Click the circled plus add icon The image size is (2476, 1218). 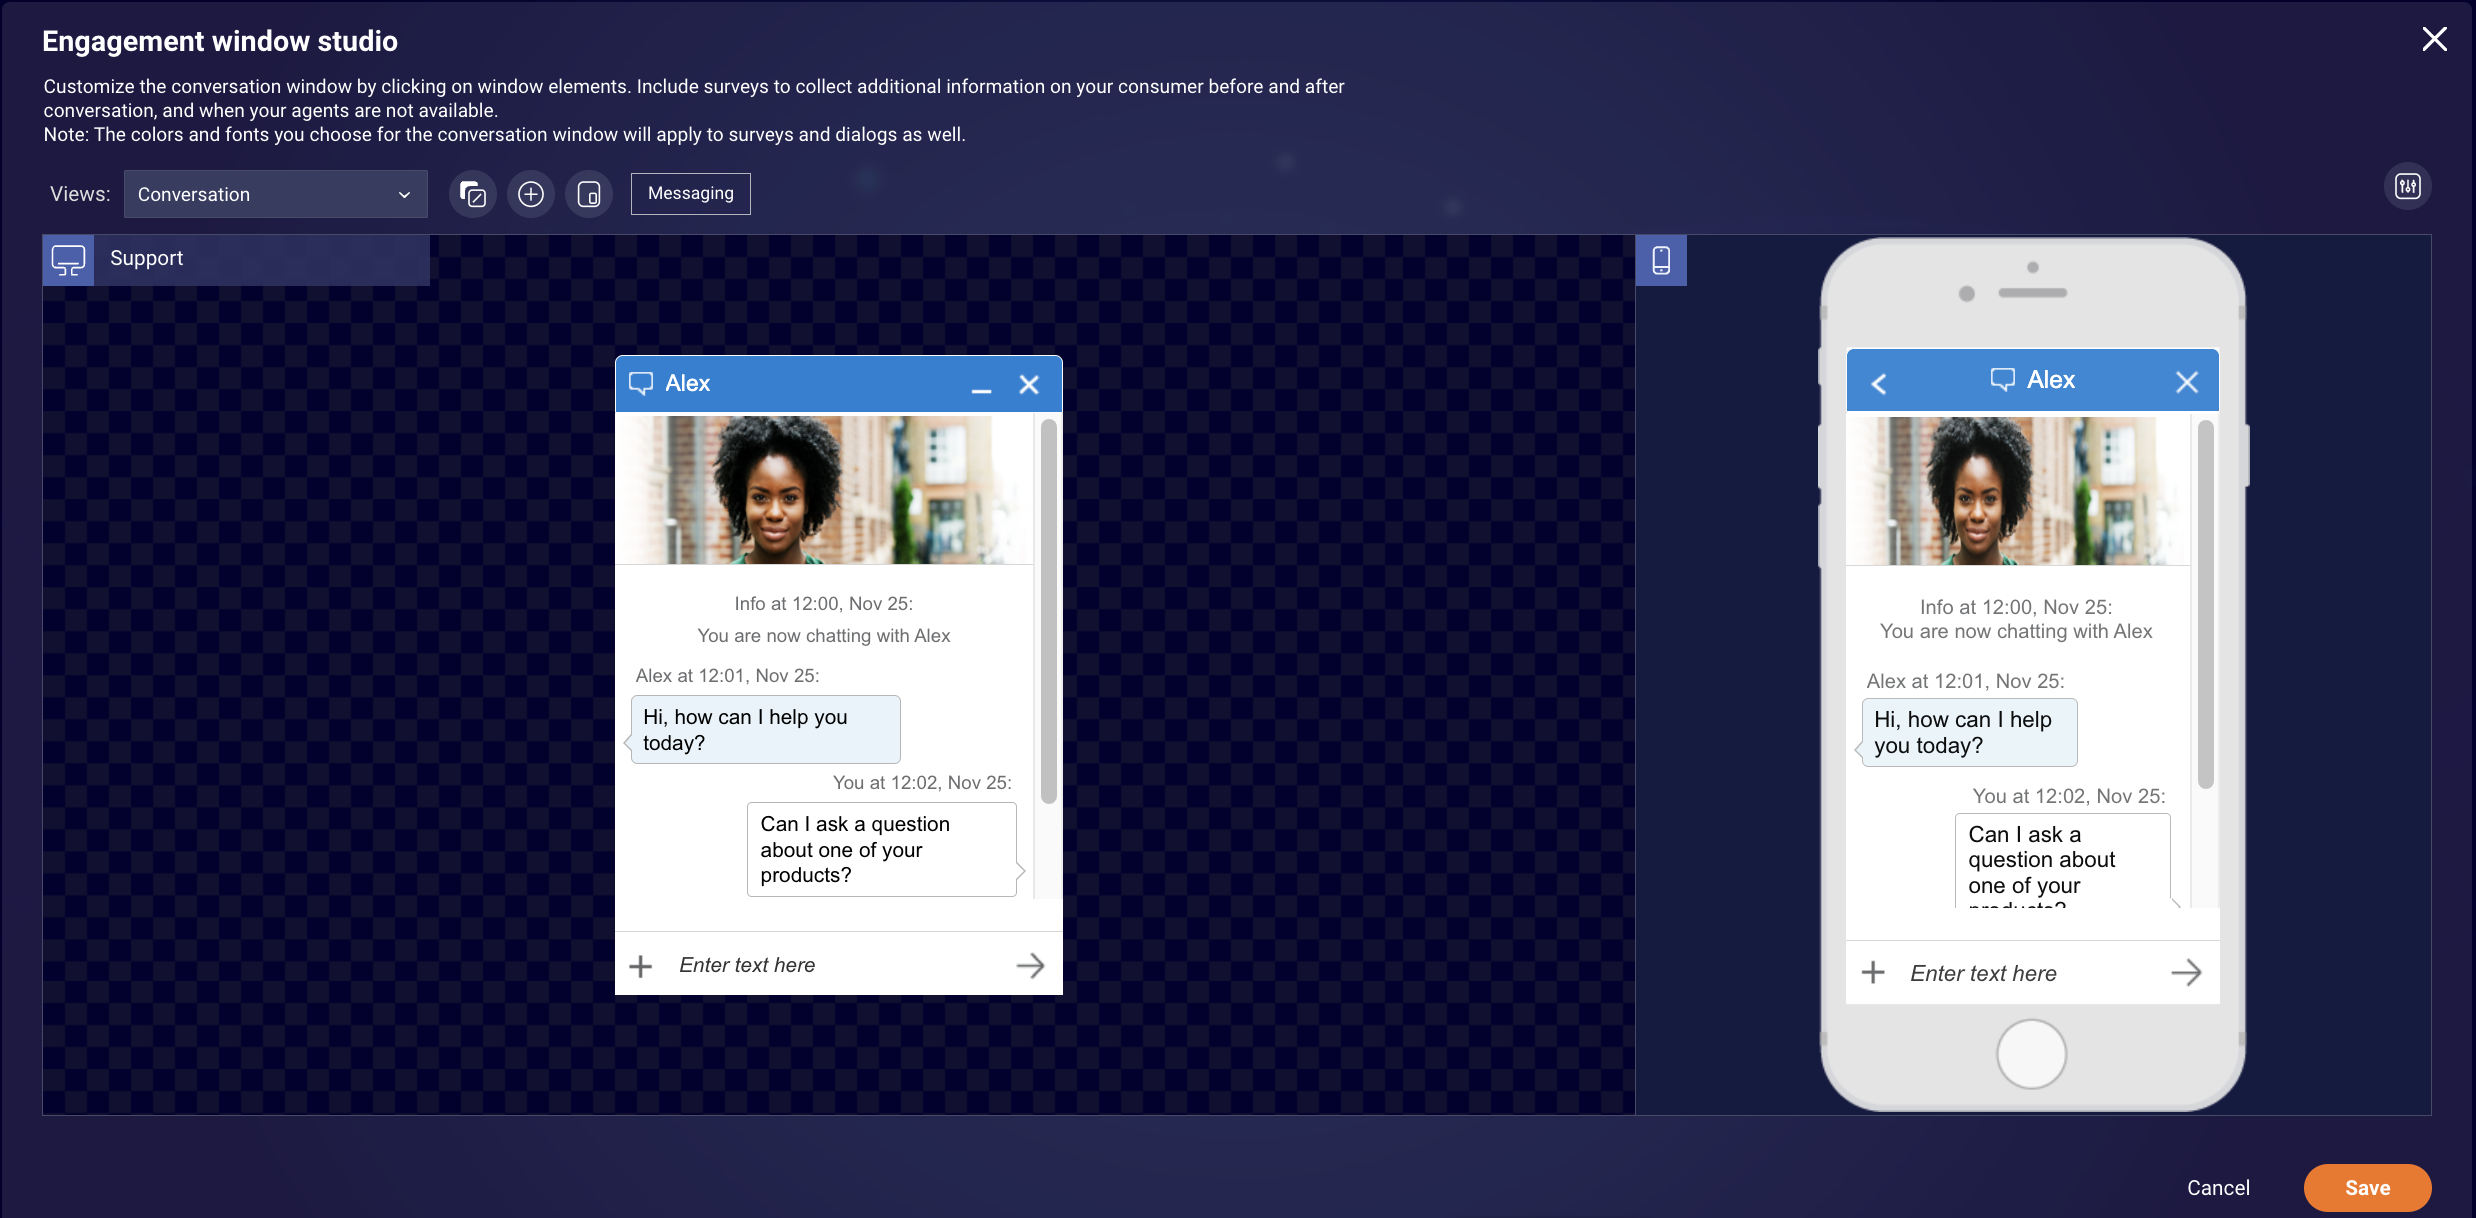[x=531, y=194]
